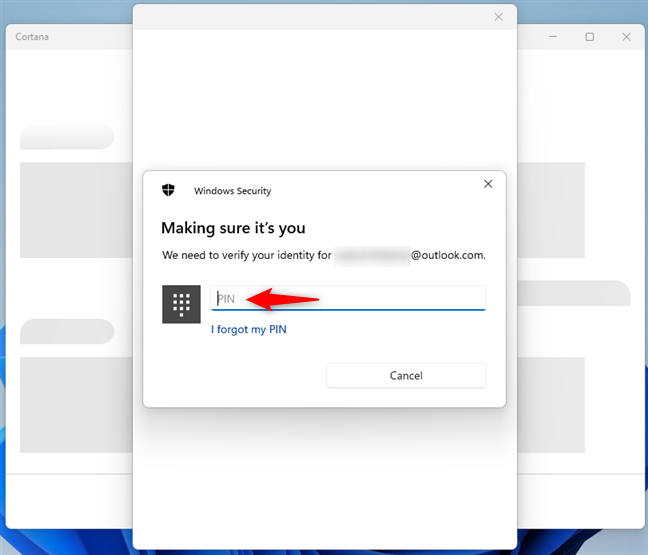Screen dimensions: 648x555
Task: Cancel the Windows Security prompt
Action: (x=406, y=375)
